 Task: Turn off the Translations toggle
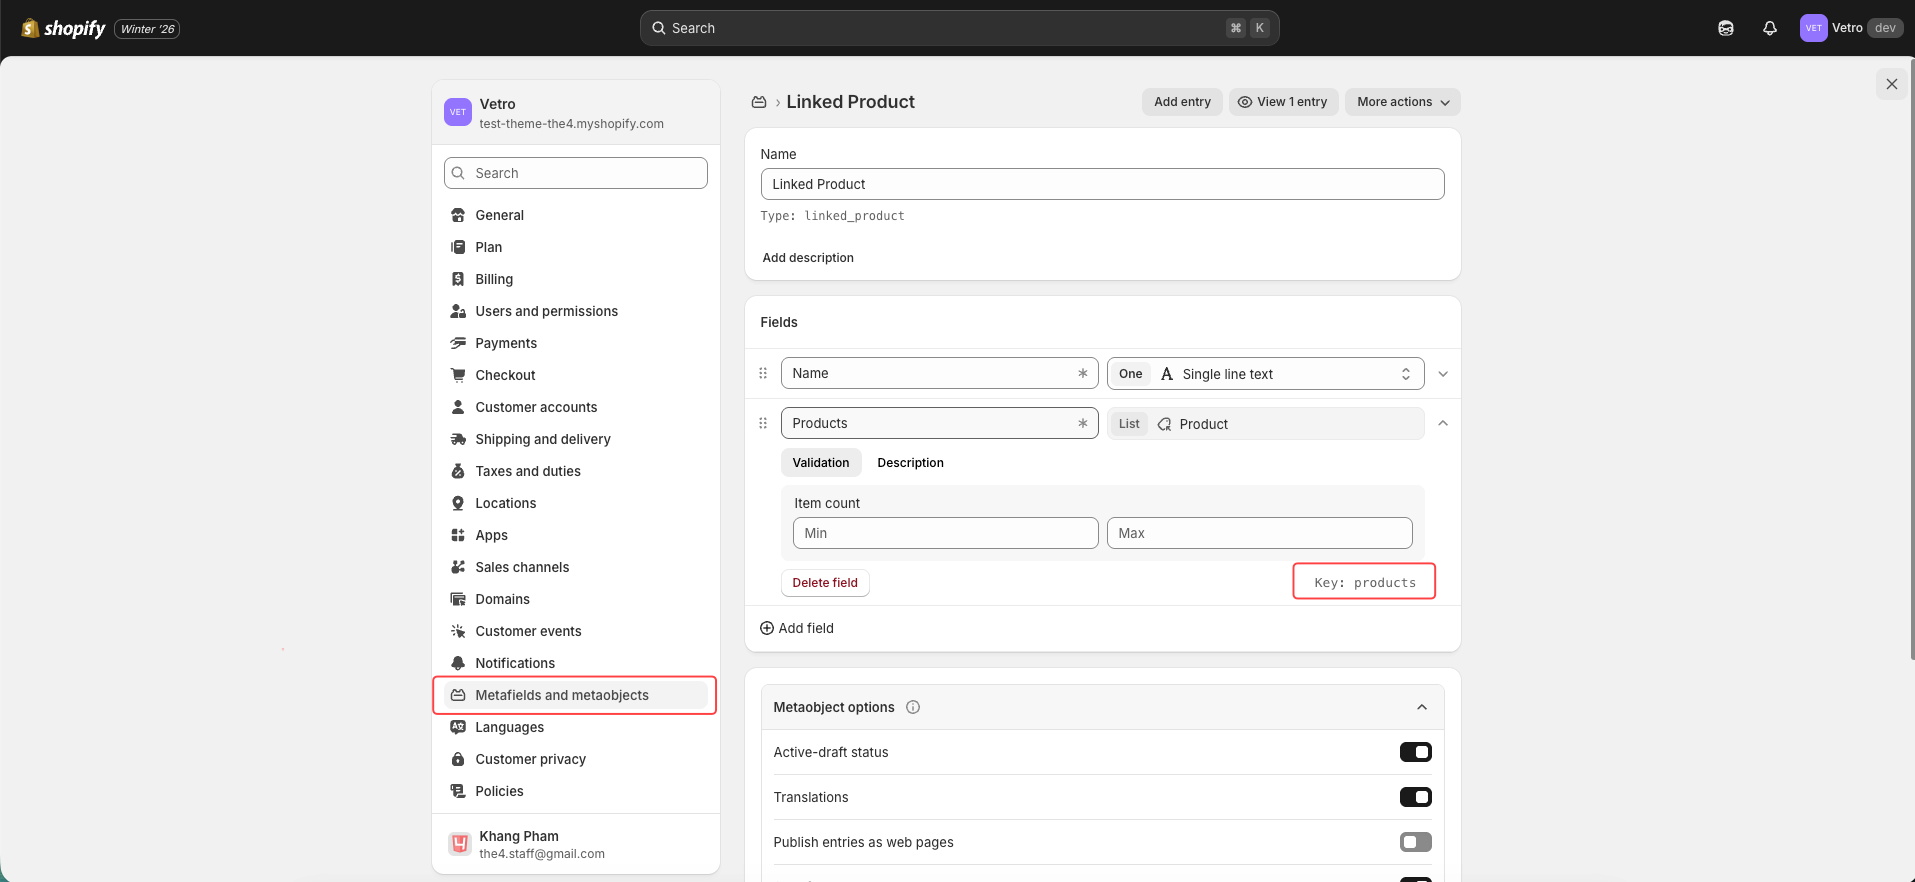click(x=1415, y=797)
